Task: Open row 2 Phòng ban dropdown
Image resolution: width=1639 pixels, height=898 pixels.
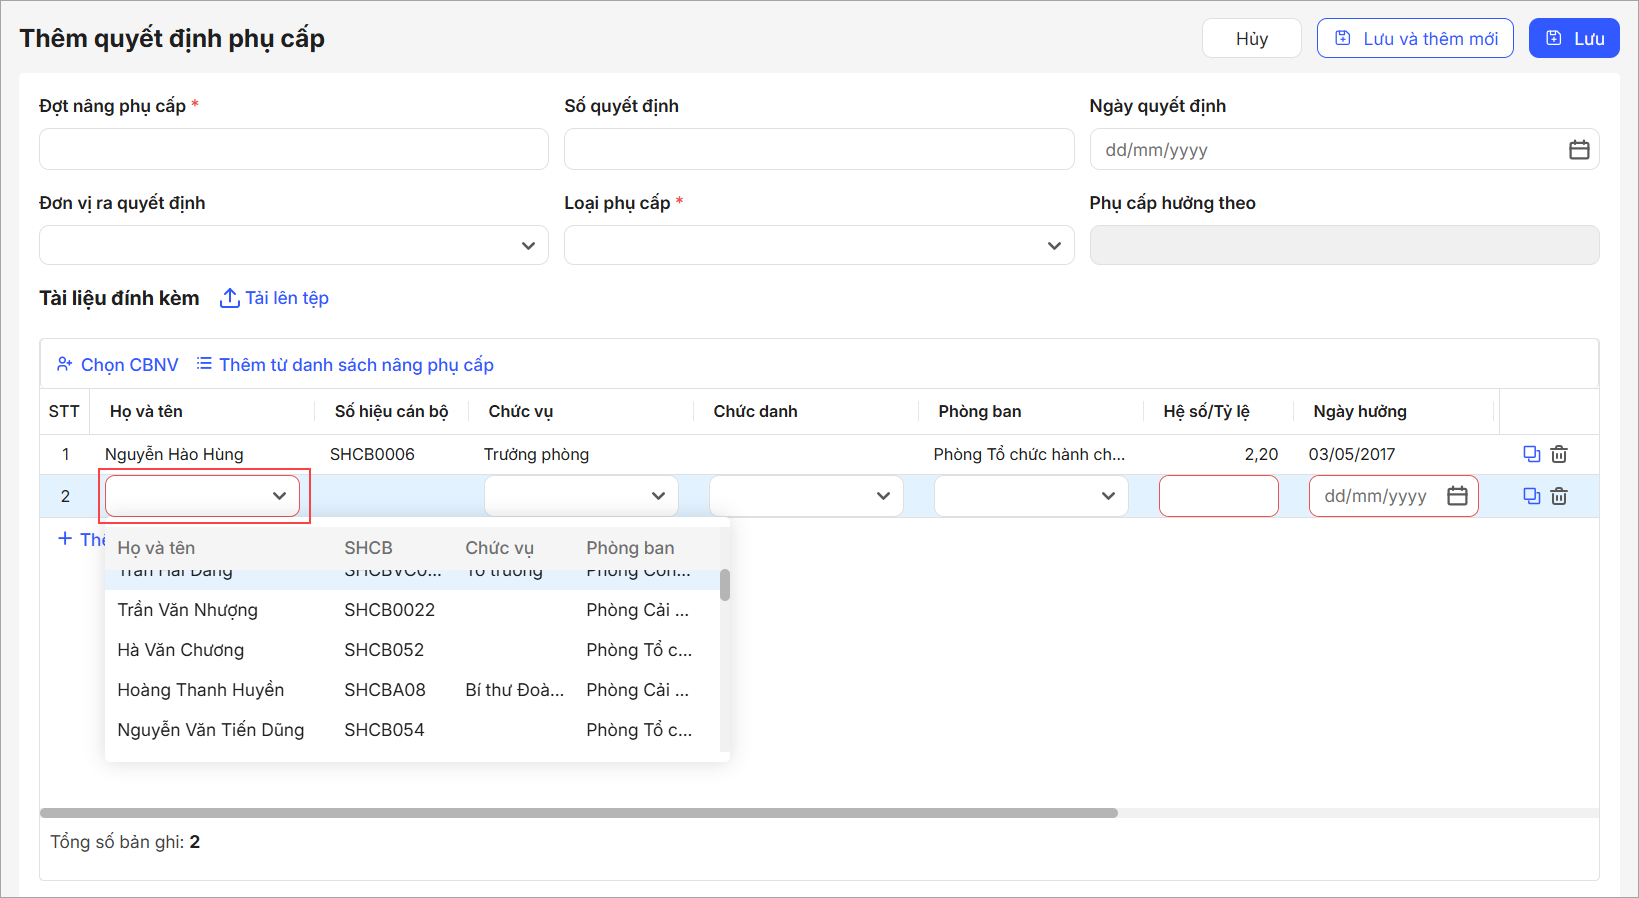Action: tap(1031, 496)
